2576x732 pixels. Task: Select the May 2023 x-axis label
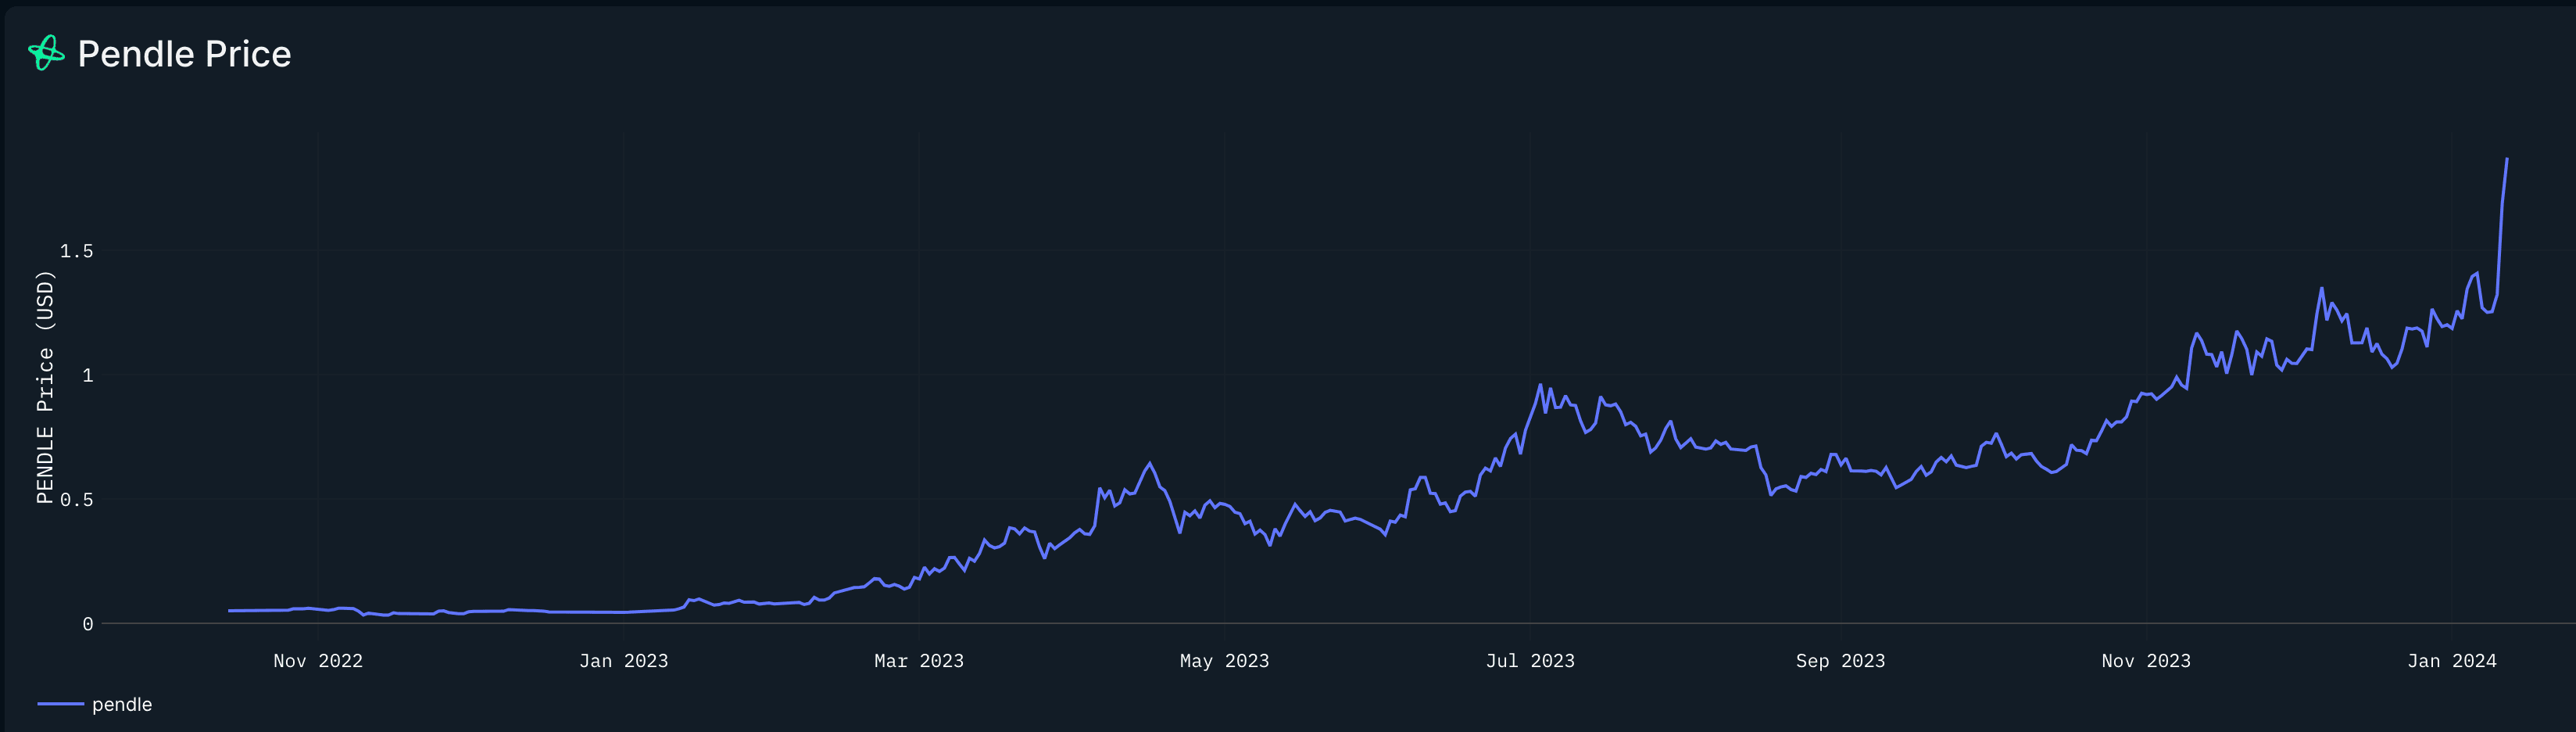coord(1224,661)
